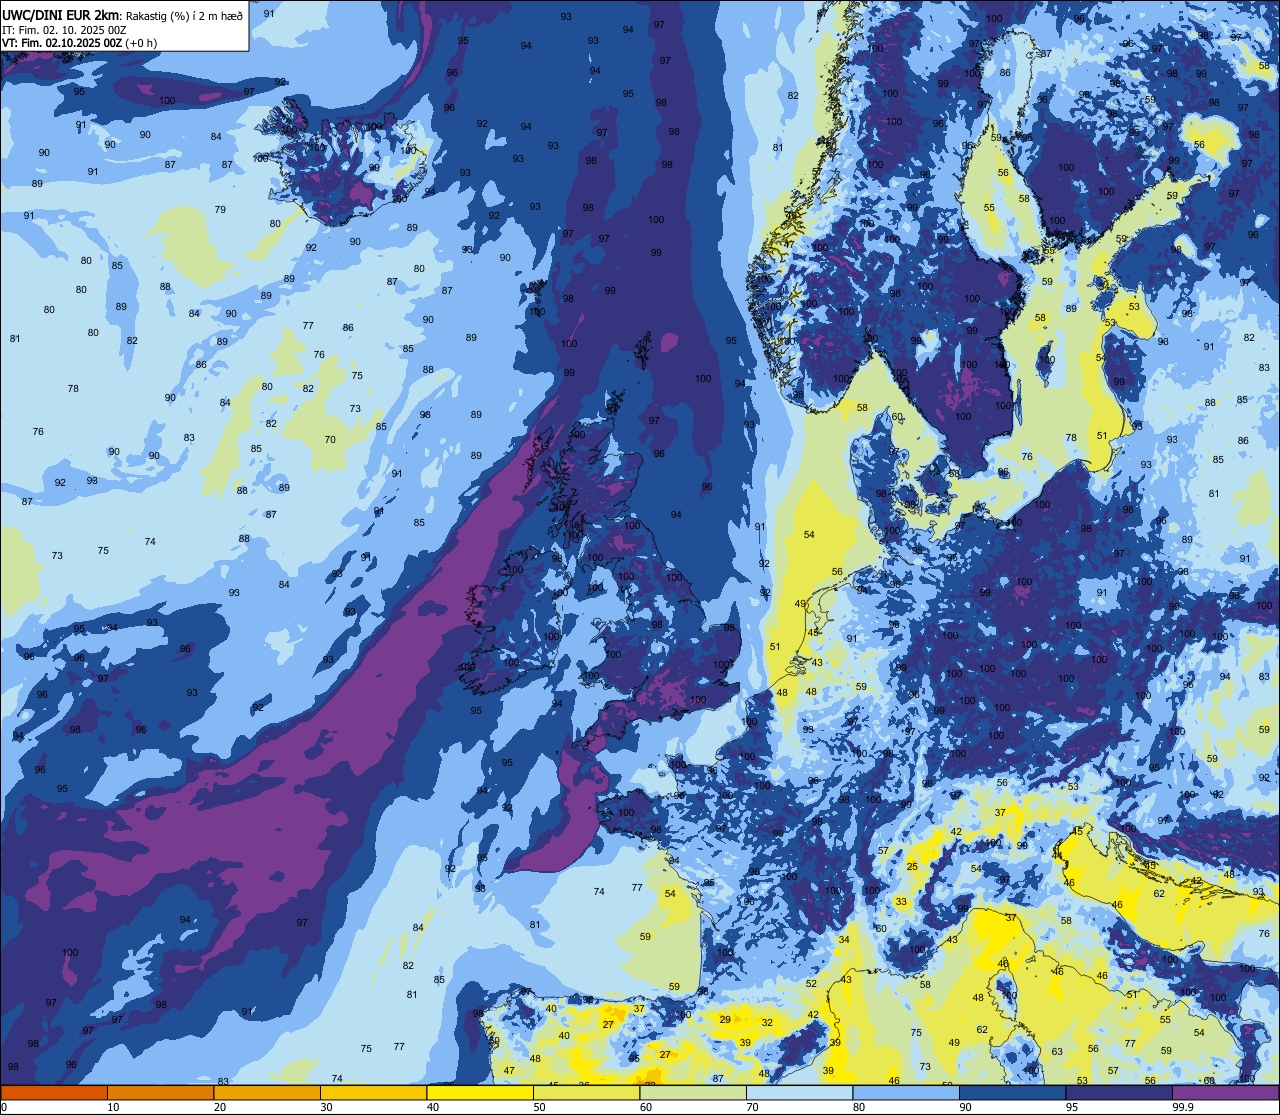Pick the 50–60 pale yellow legend swatch
Image resolution: width=1280 pixels, height=1115 pixels.
click(586, 1092)
